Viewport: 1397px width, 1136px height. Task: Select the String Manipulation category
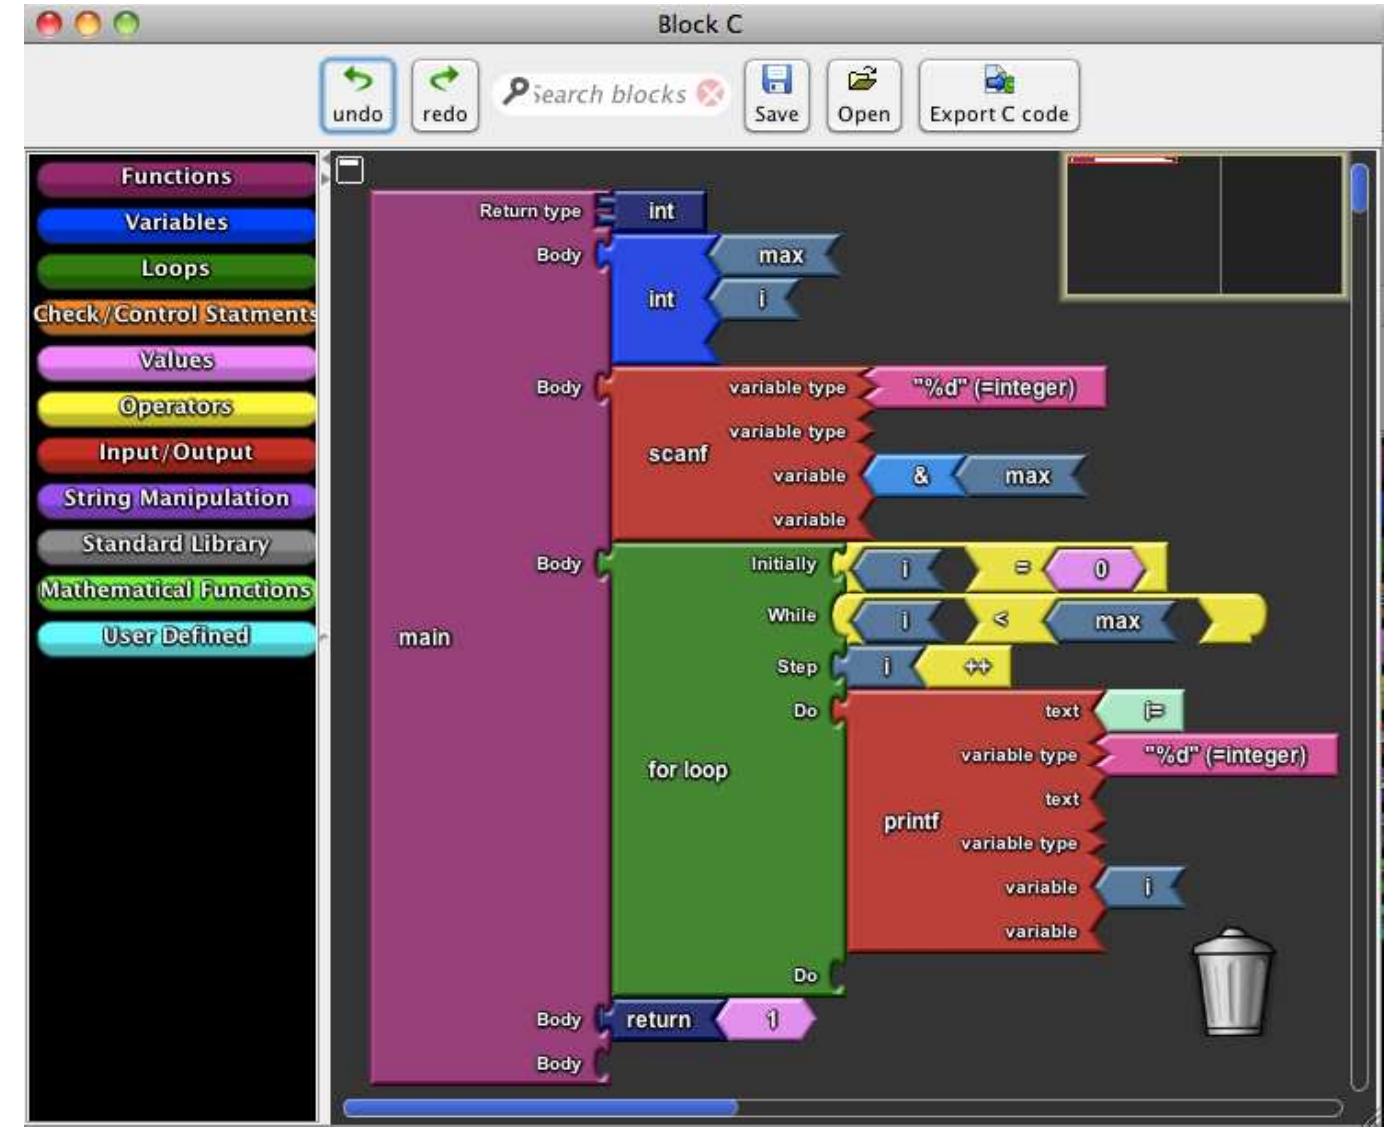click(x=176, y=498)
